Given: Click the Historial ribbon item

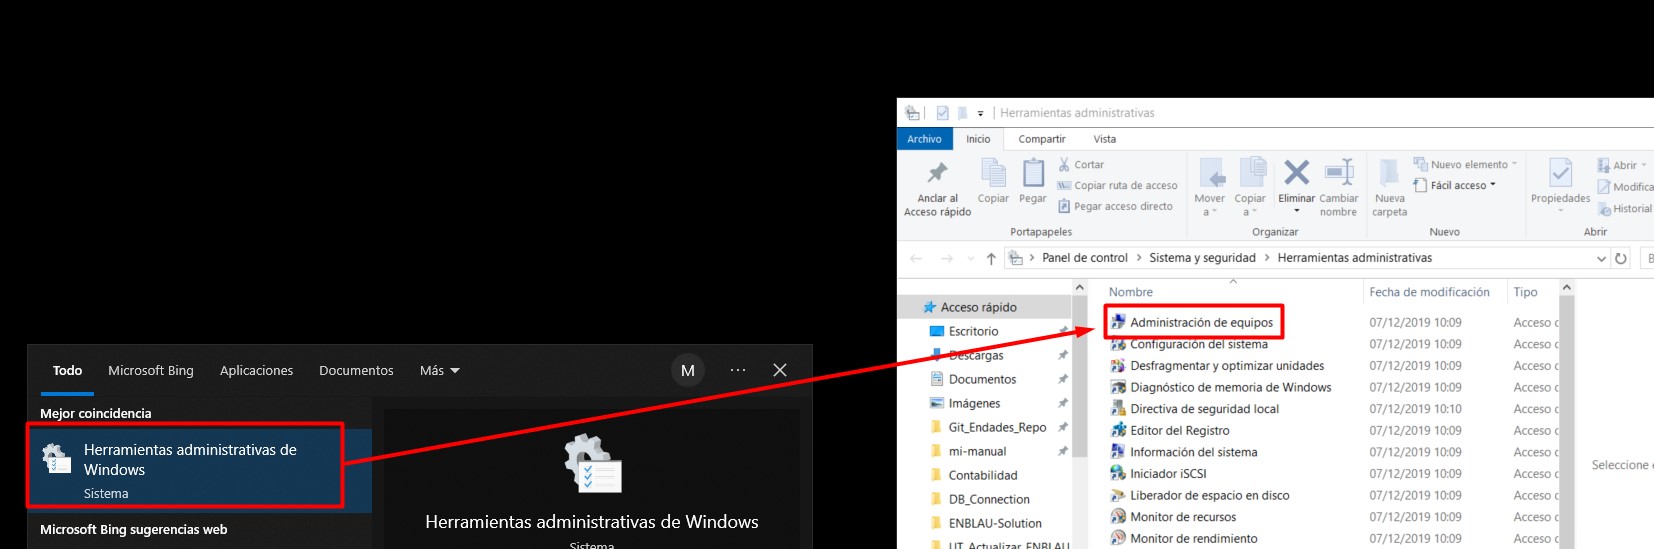Looking at the screenshot, I should [x=1625, y=209].
